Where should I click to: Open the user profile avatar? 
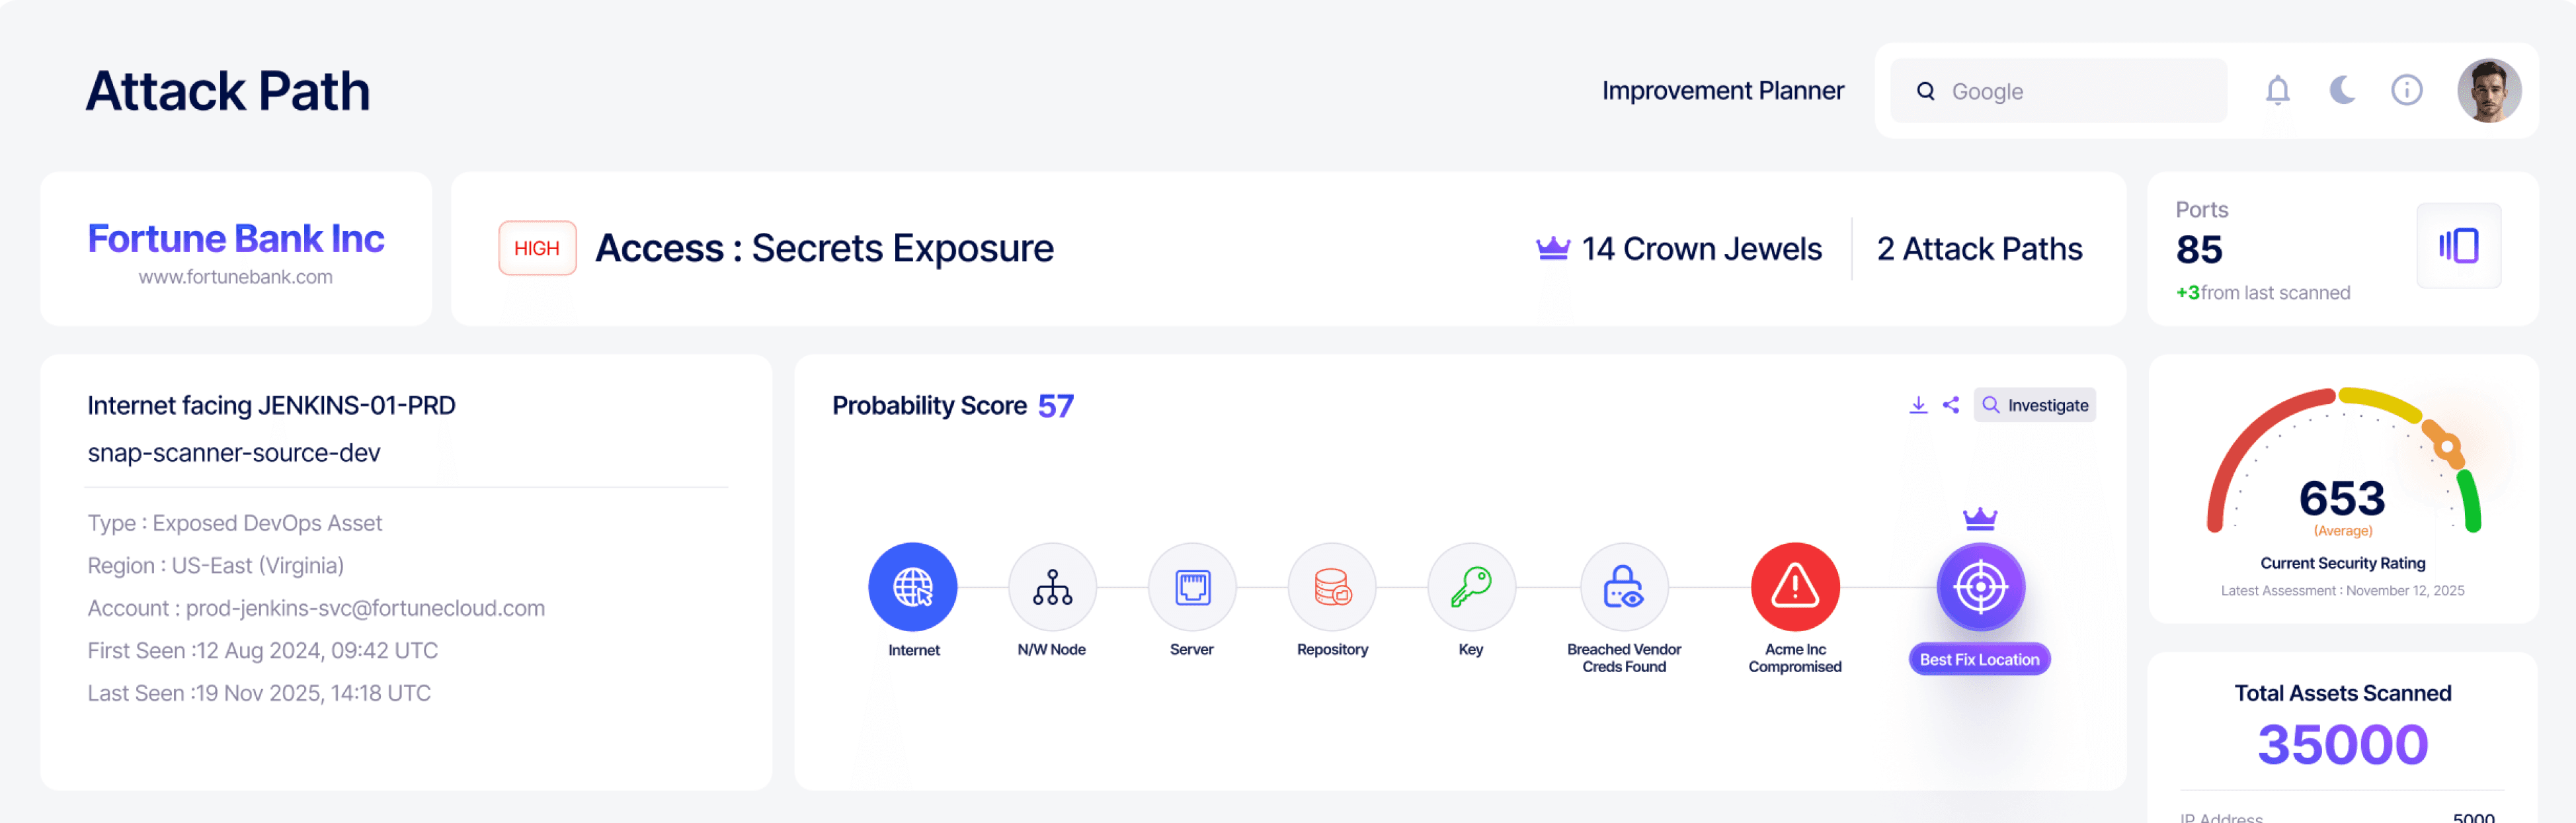[2488, 91]
